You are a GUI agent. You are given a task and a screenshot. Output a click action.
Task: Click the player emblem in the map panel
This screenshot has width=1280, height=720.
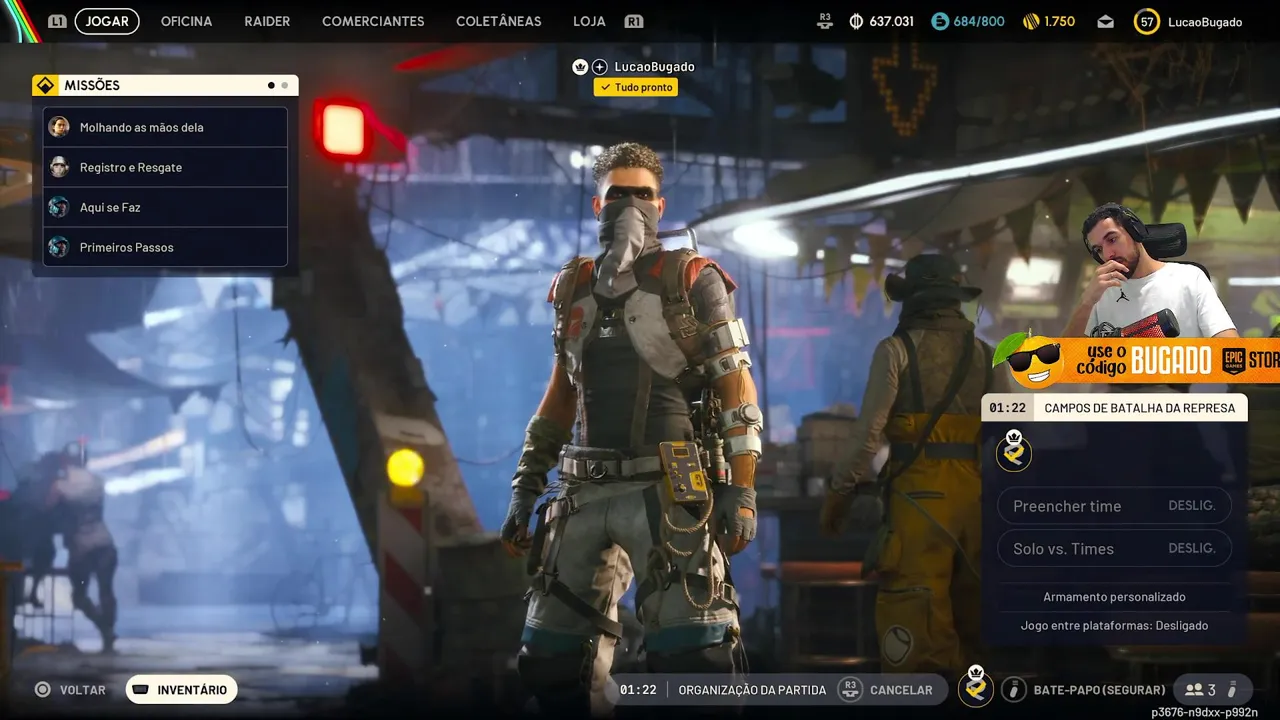[x=1014, y=452]
